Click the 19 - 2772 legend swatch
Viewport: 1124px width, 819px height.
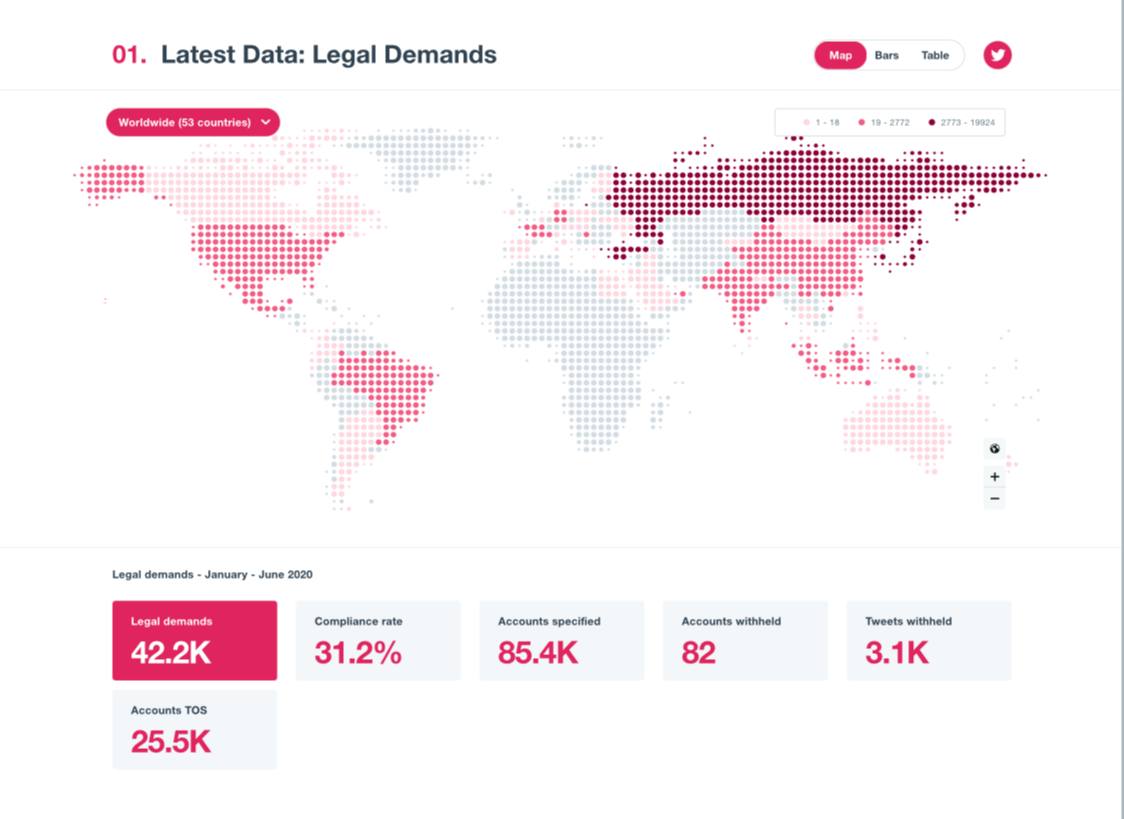[x=861, y=122]
